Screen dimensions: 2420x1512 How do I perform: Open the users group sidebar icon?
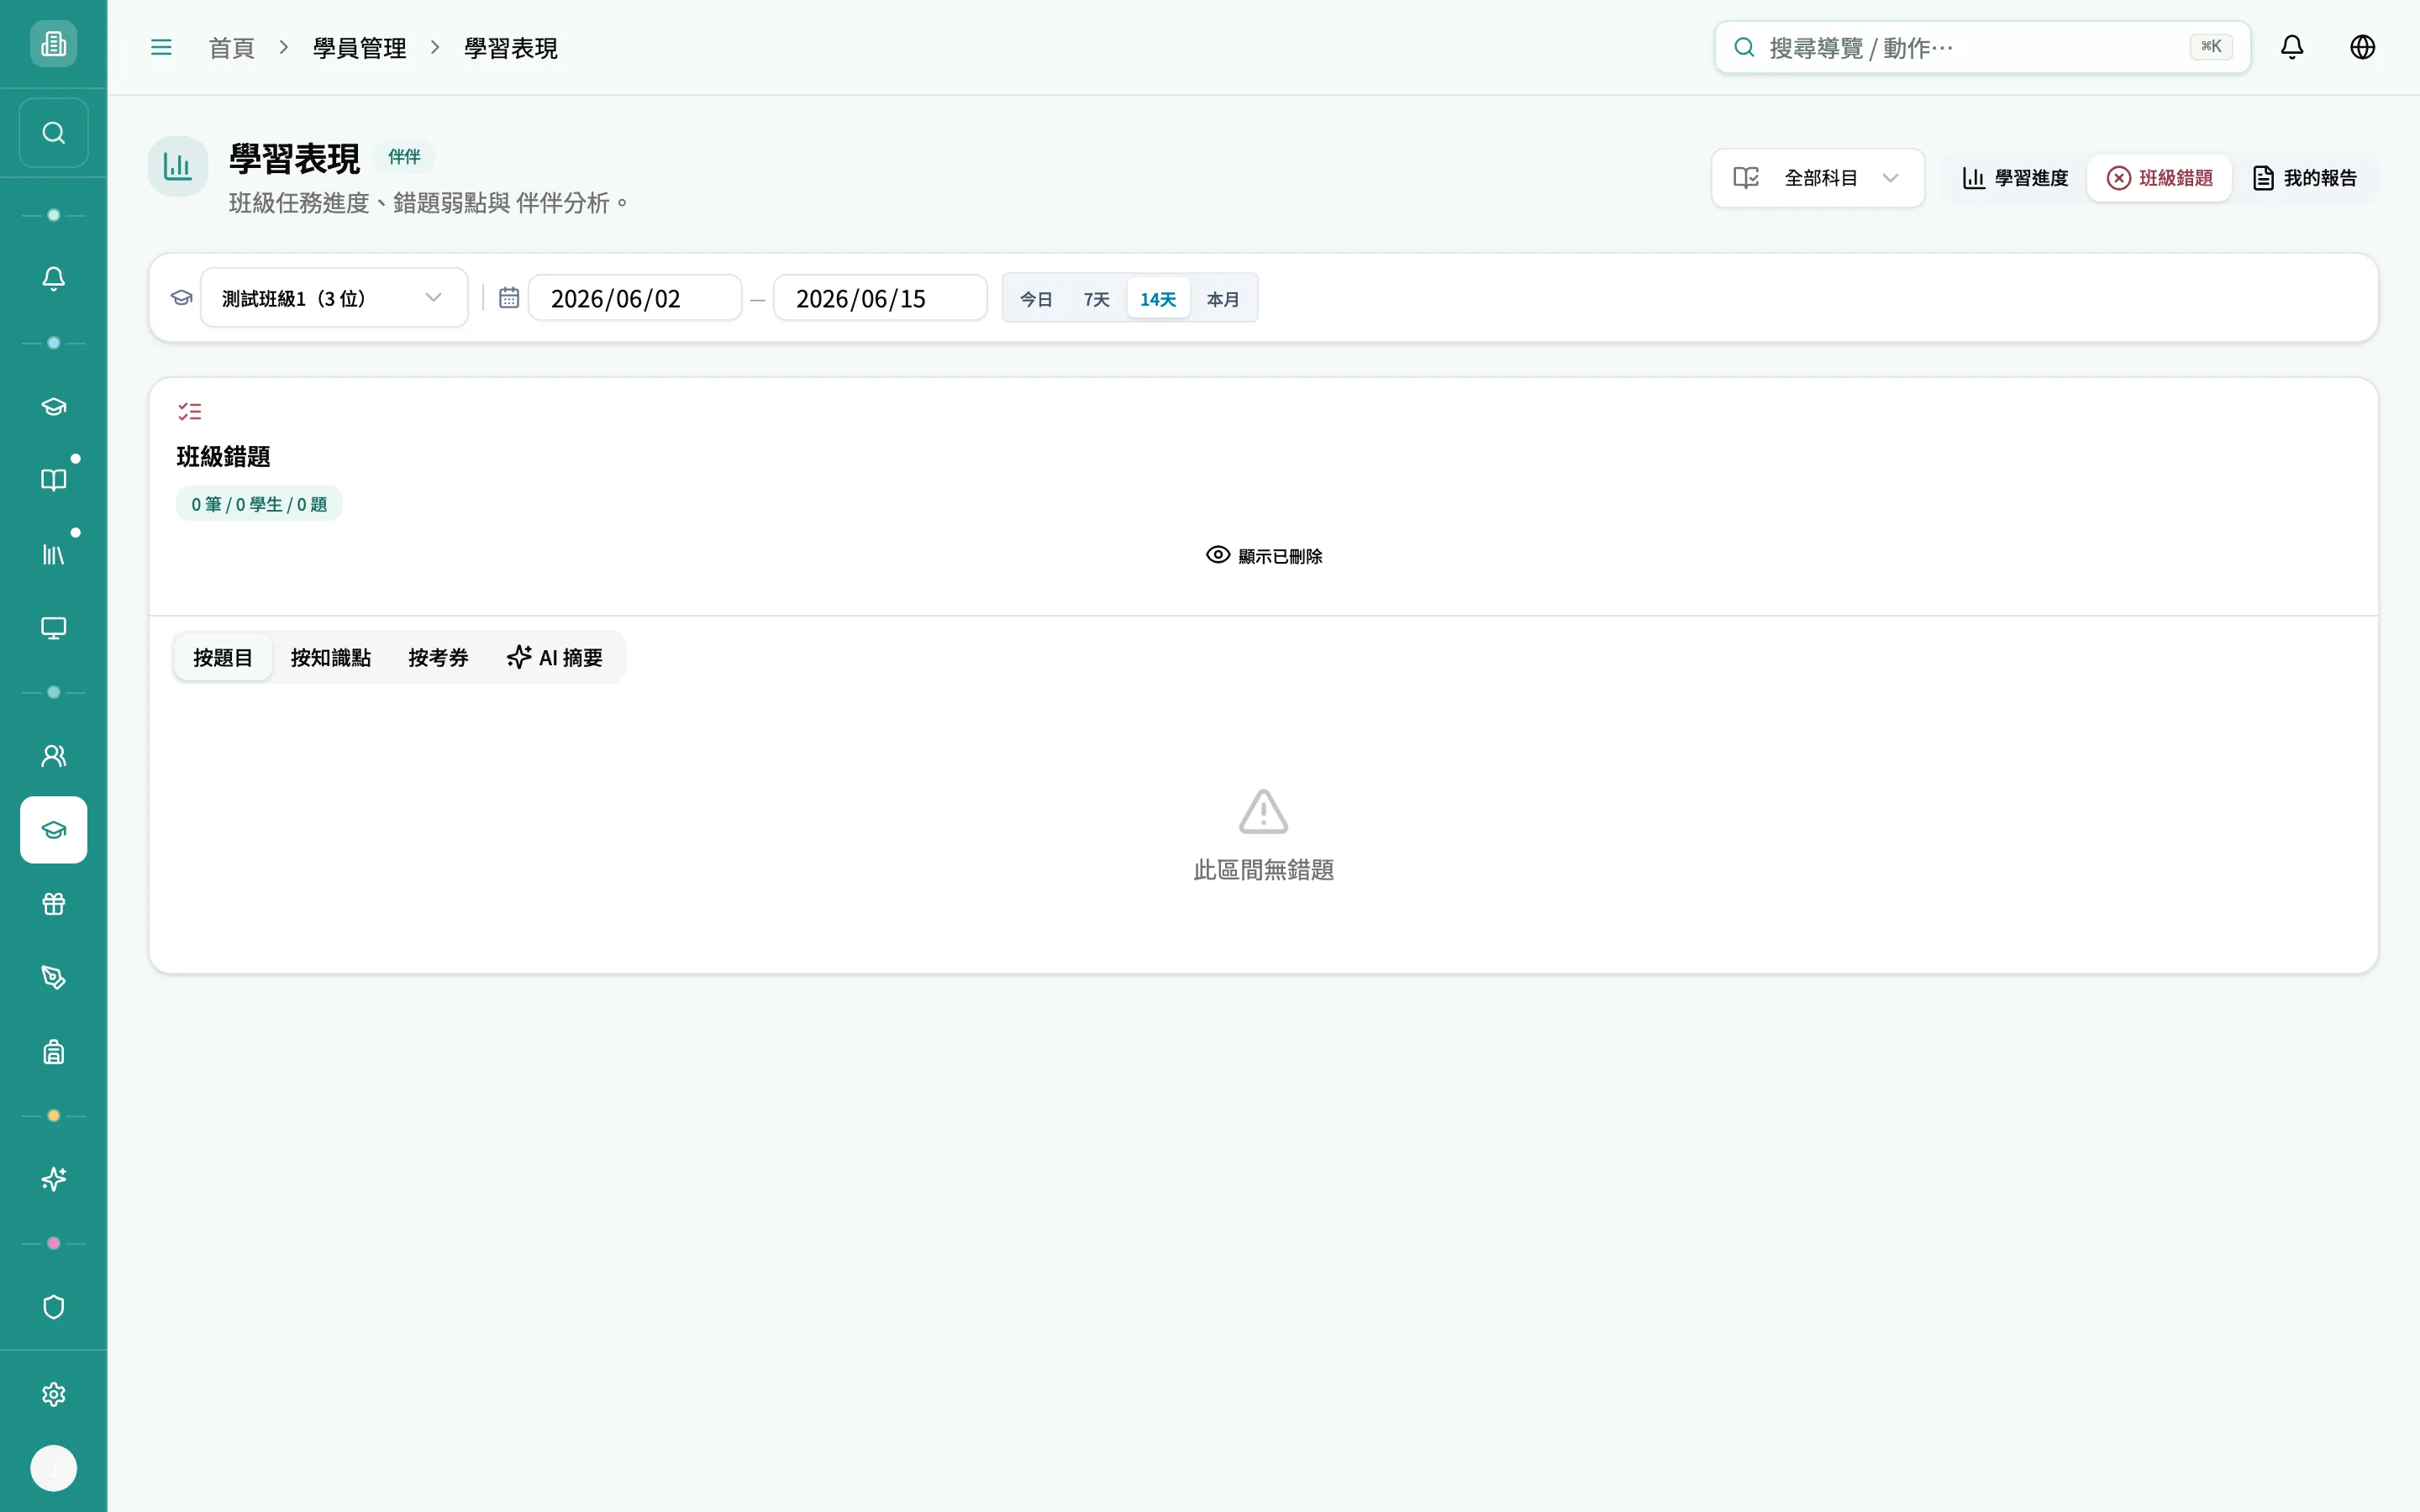pos(53,756)
